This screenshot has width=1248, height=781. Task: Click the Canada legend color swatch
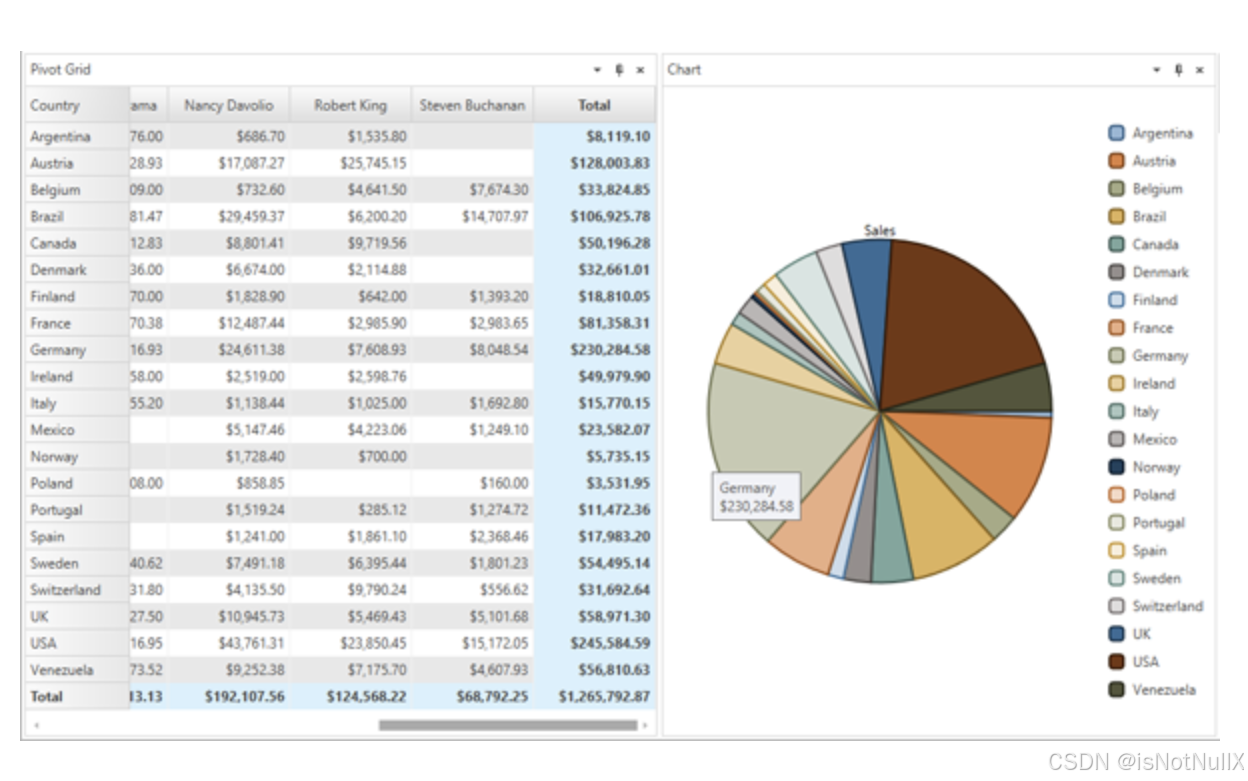point(1117,244)
